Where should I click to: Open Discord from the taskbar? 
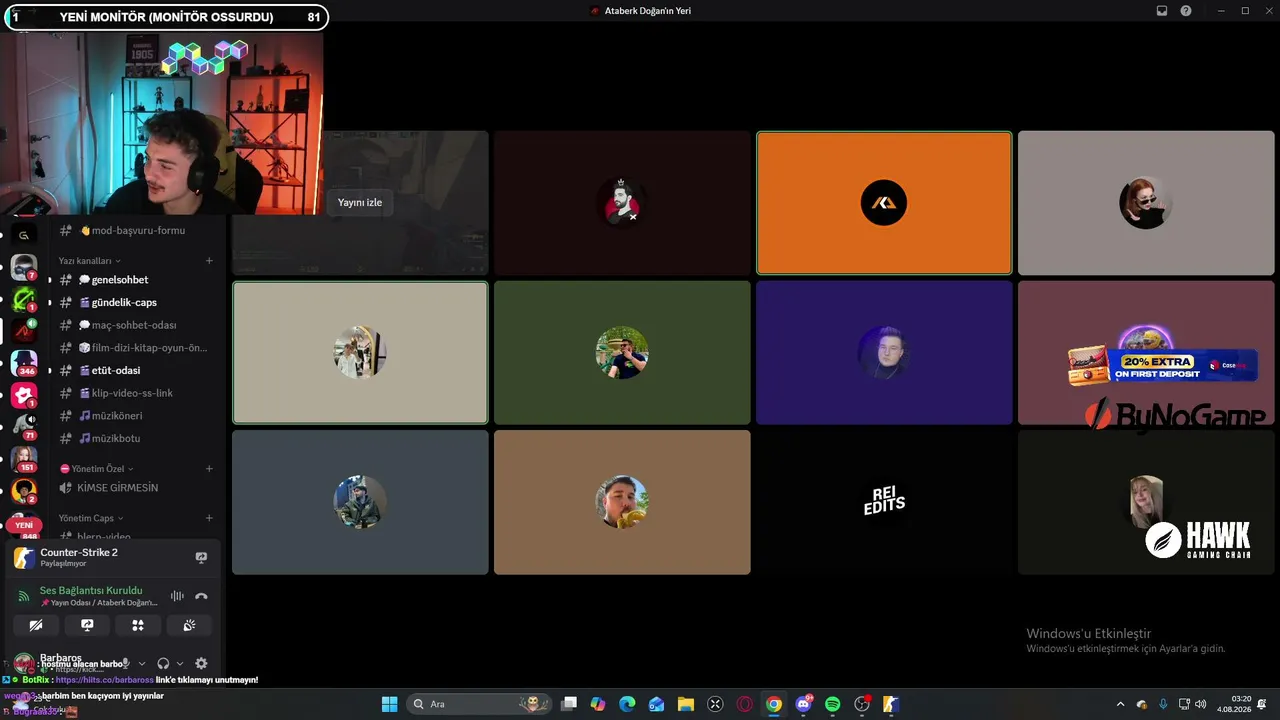pos(803,704)
